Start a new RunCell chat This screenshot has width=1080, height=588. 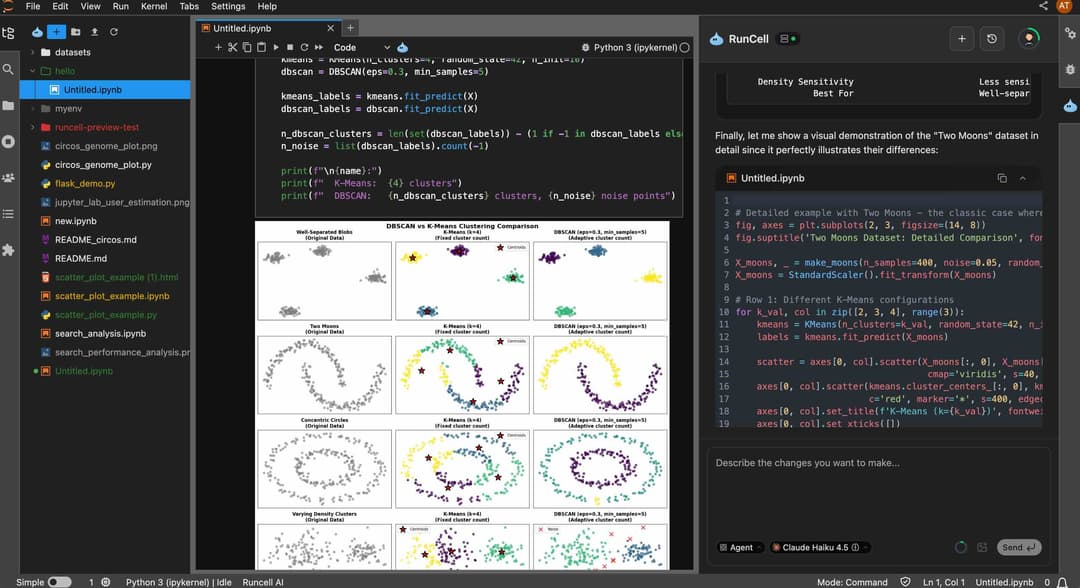click(x=962, y=39)
